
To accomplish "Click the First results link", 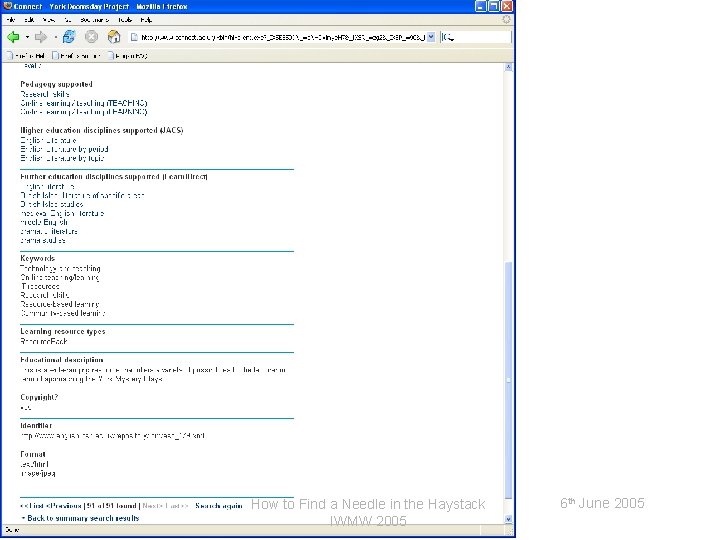I will (32, 506).
